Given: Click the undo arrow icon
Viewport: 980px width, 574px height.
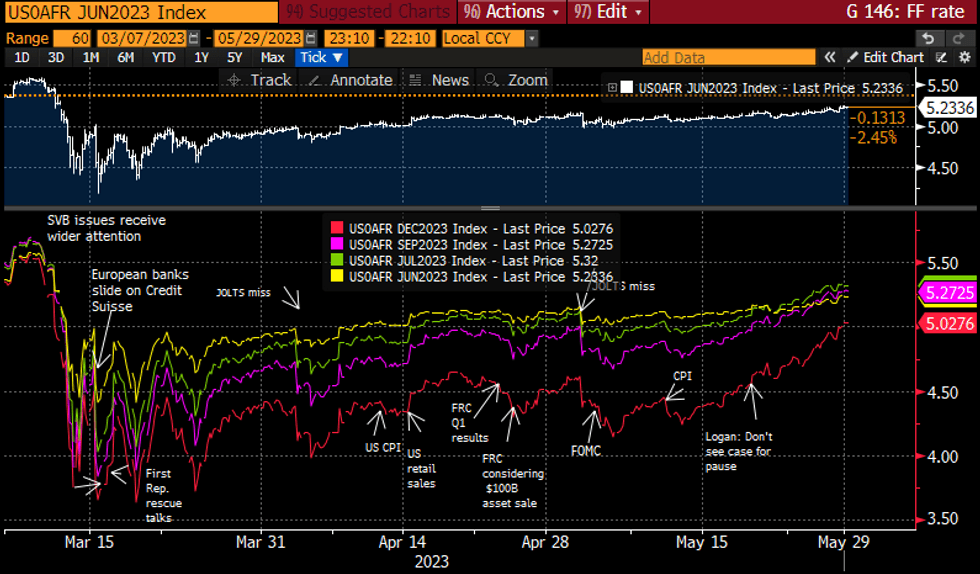Looking at the screenshot, I should (x=927, y=38).
